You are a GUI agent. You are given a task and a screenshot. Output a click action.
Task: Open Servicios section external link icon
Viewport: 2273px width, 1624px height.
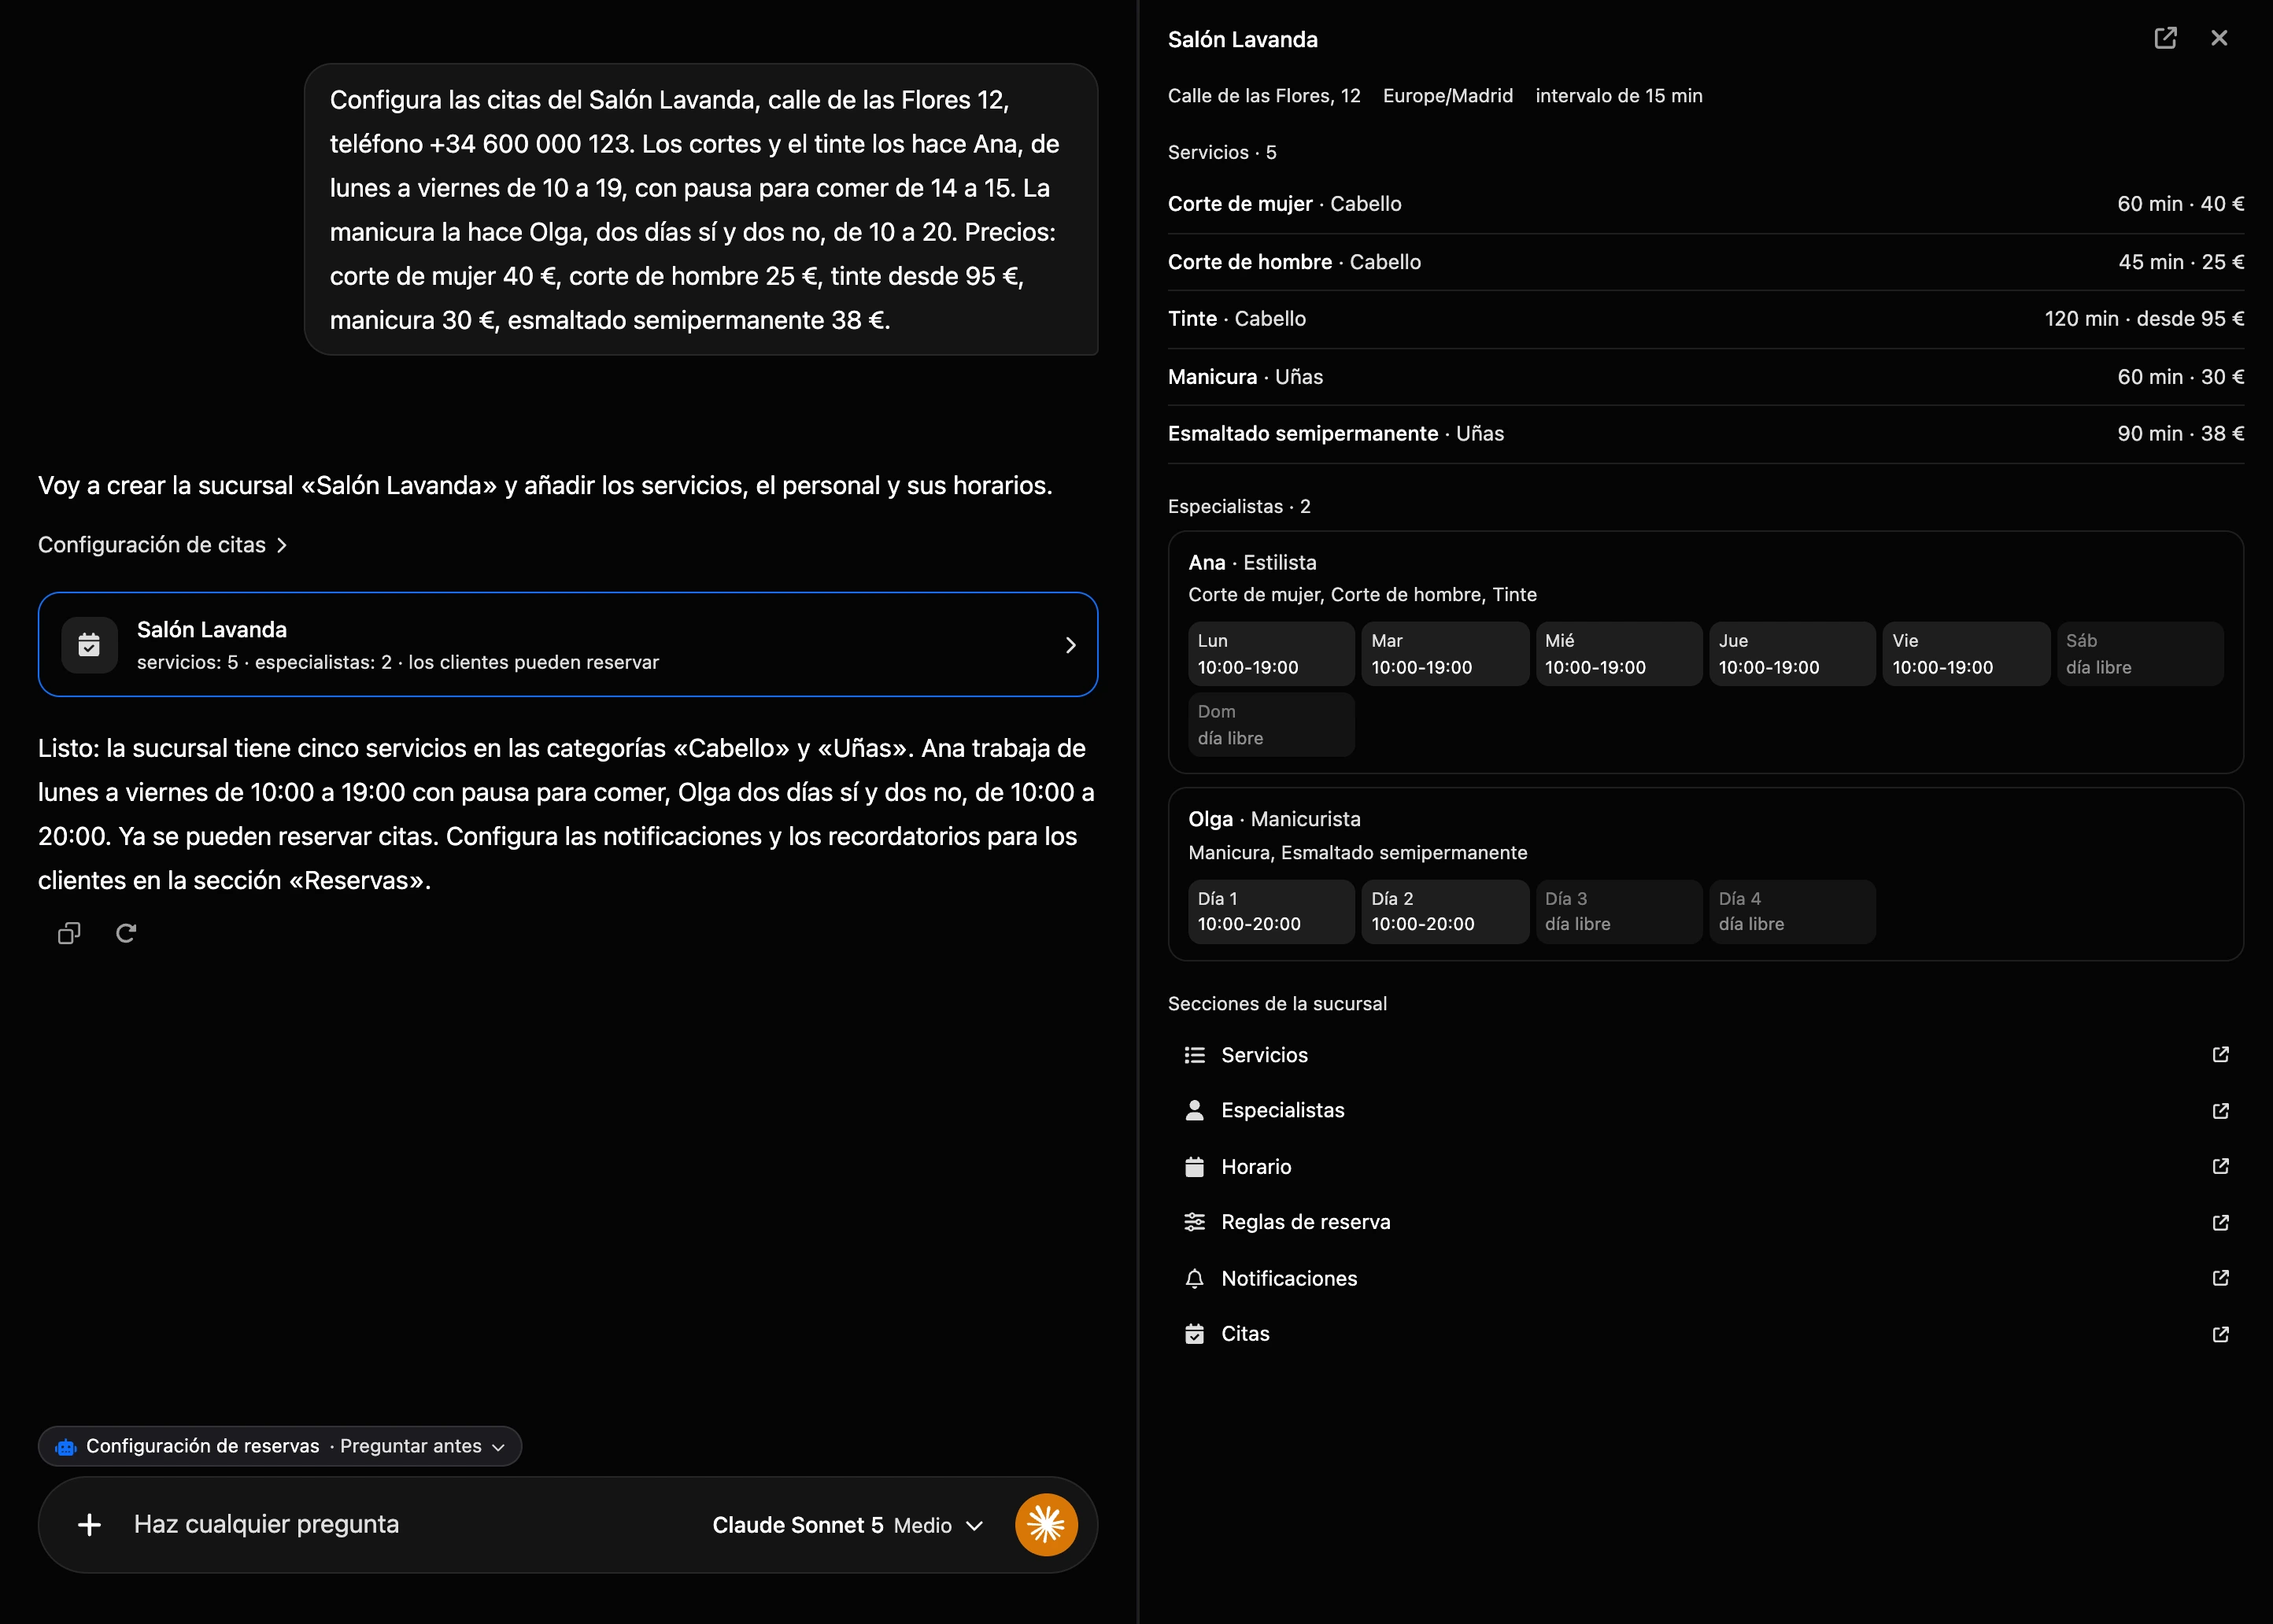point(2220,1055)
